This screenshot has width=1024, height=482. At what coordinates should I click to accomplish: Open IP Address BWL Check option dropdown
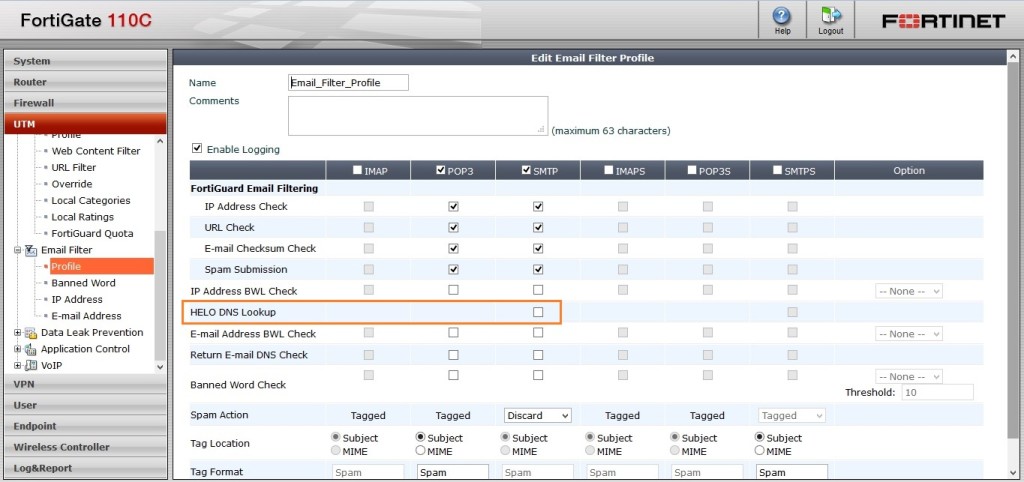tap(908, 291)
